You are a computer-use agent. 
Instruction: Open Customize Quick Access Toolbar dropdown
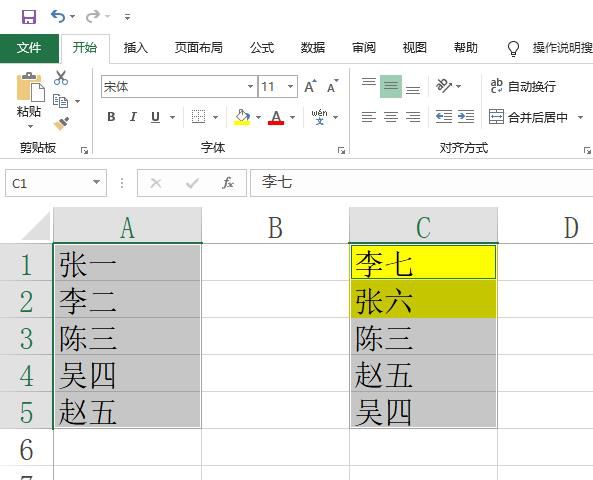[127, 17]
